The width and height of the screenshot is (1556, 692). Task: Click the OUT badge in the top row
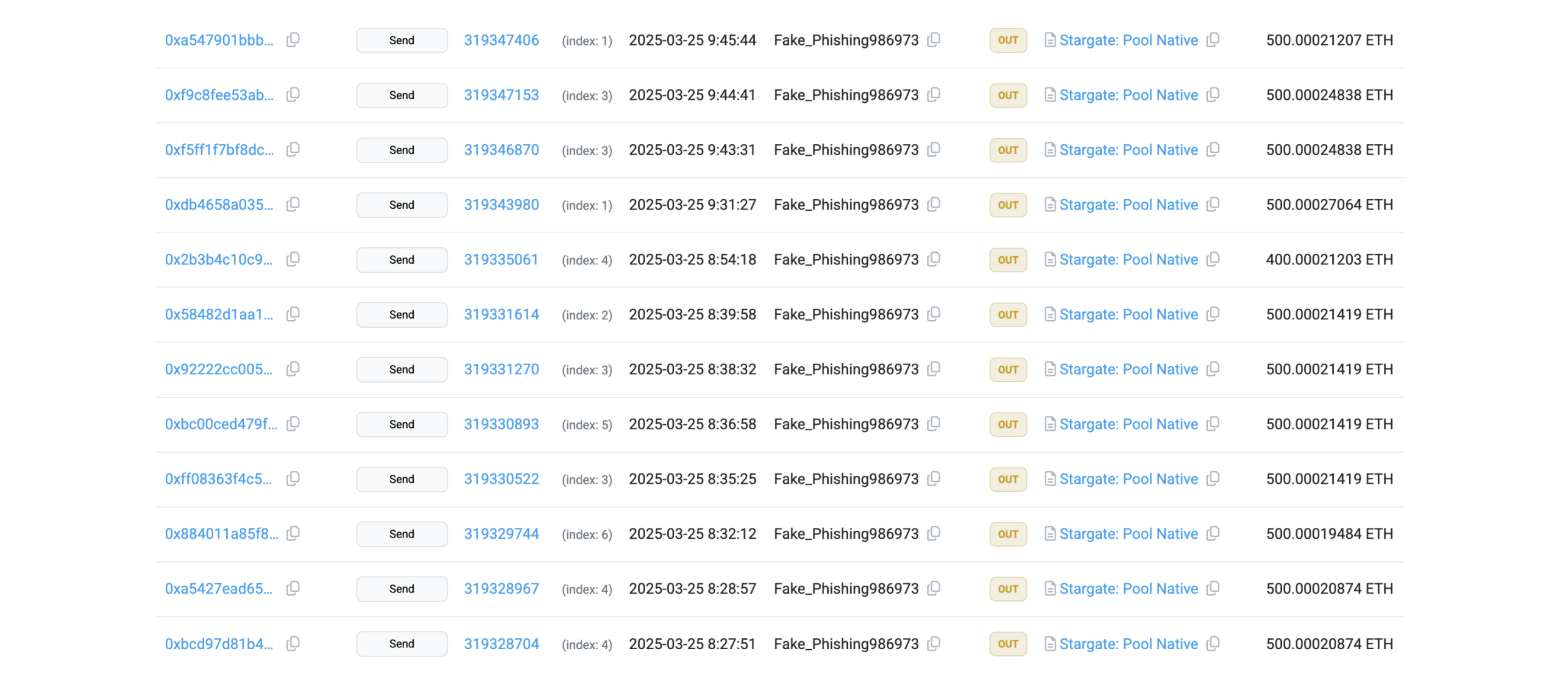(1008, 40)
